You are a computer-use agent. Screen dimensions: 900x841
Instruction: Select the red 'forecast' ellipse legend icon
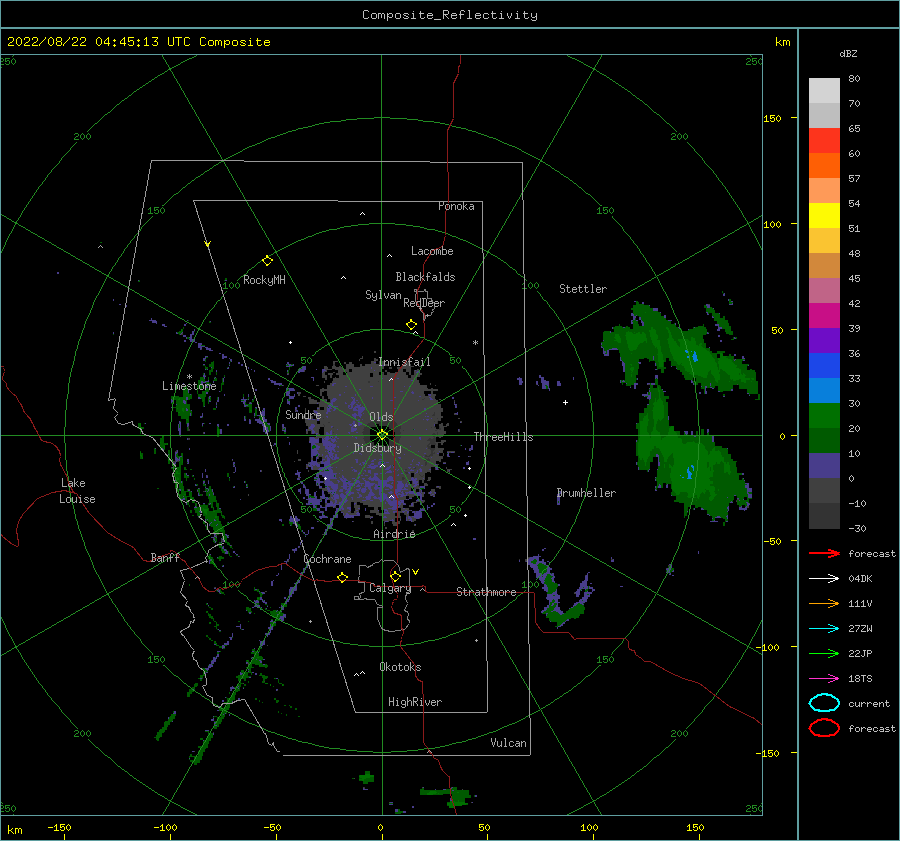coord(824,728)
